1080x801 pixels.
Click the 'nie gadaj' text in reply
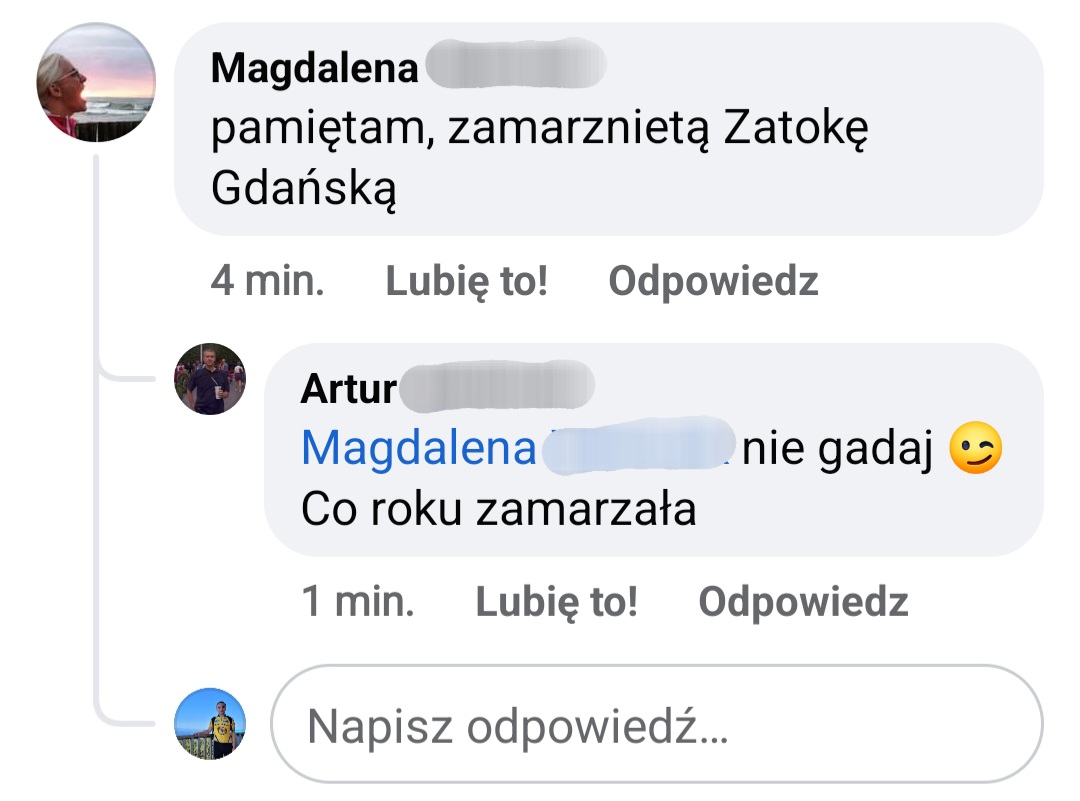click(x=838, y=452)
